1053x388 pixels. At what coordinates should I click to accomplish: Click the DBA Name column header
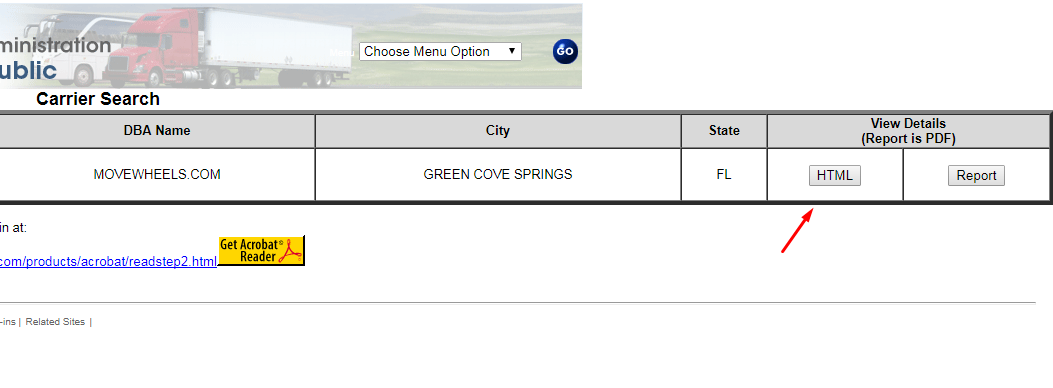tap(157, 131)
